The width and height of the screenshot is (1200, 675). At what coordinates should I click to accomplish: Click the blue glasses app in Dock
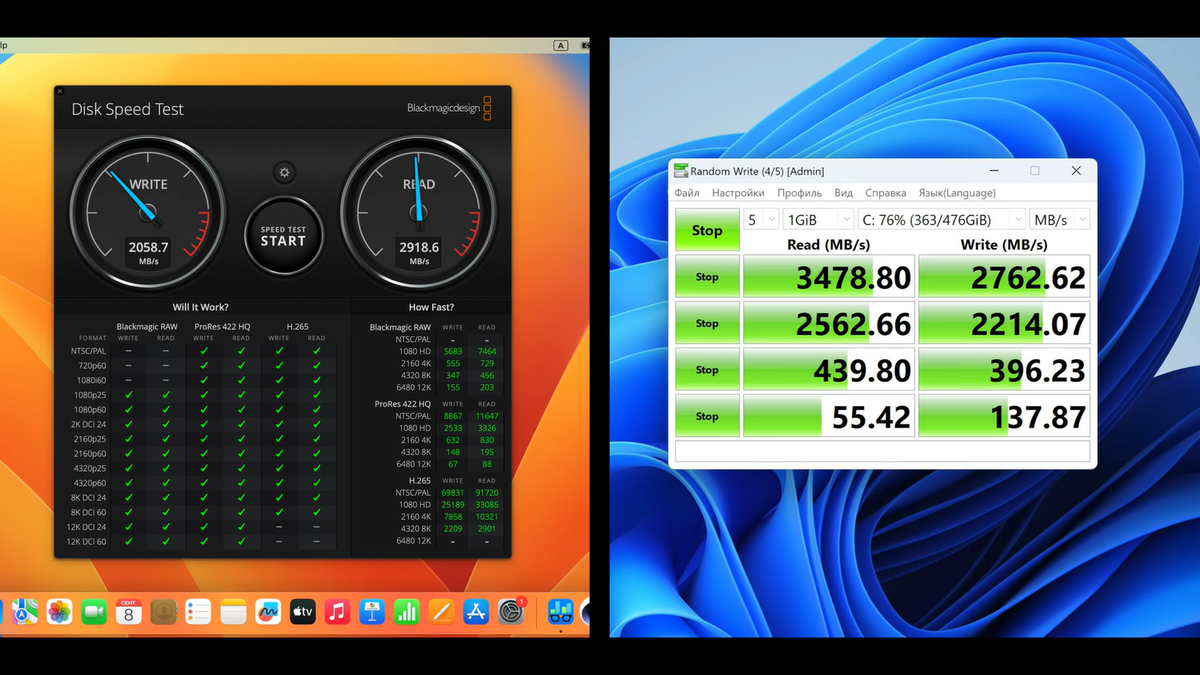click(x=560, y=611)
